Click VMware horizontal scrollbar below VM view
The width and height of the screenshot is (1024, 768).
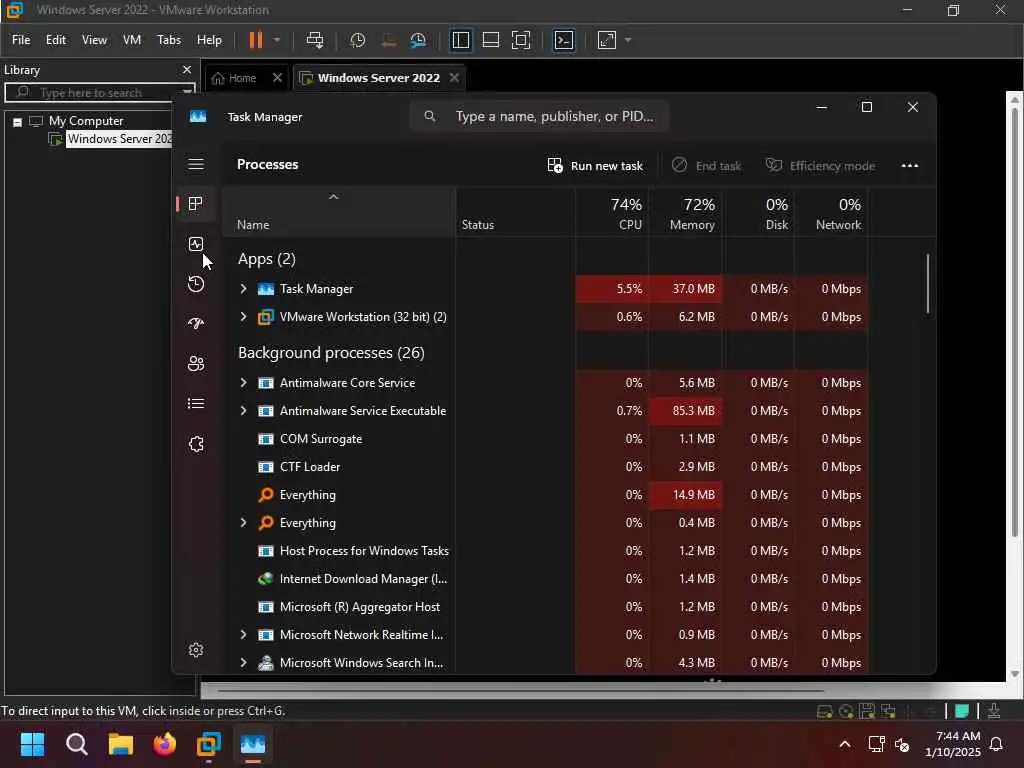pos(520,690)
